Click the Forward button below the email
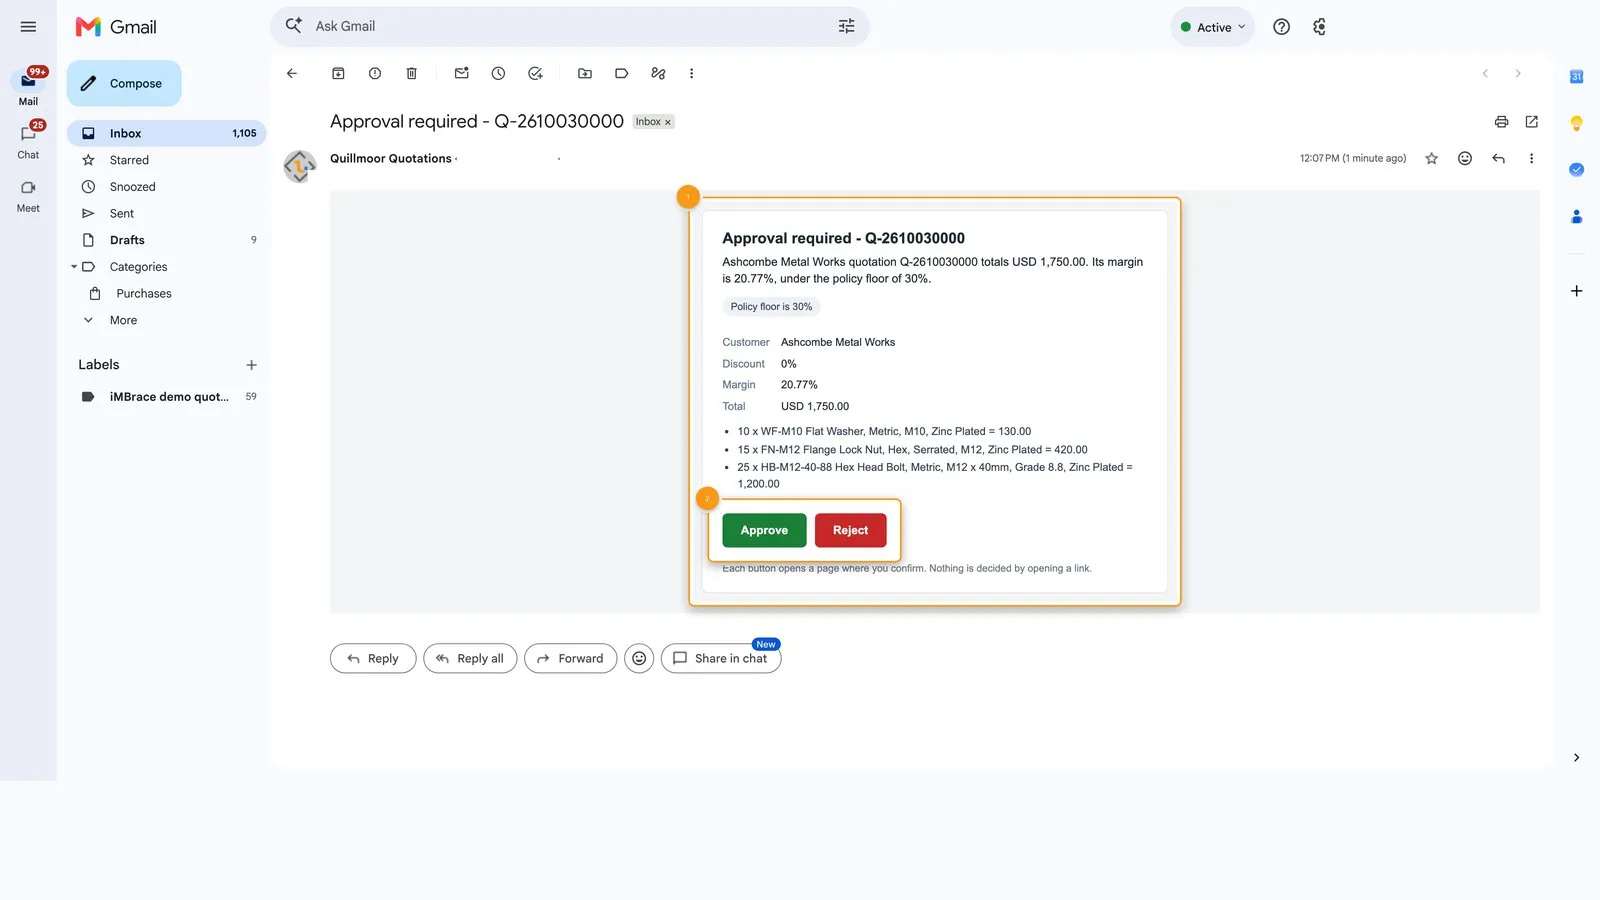Image resolution: width=1600 pixels, height=900 pixels. click(570, 658)
